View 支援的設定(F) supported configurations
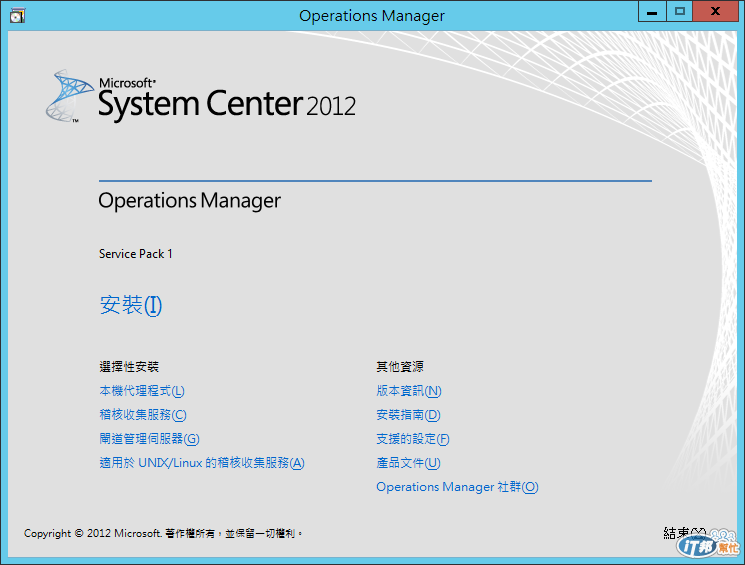The width and height of the screenshot is (745, 565). (x=412, y=439)
